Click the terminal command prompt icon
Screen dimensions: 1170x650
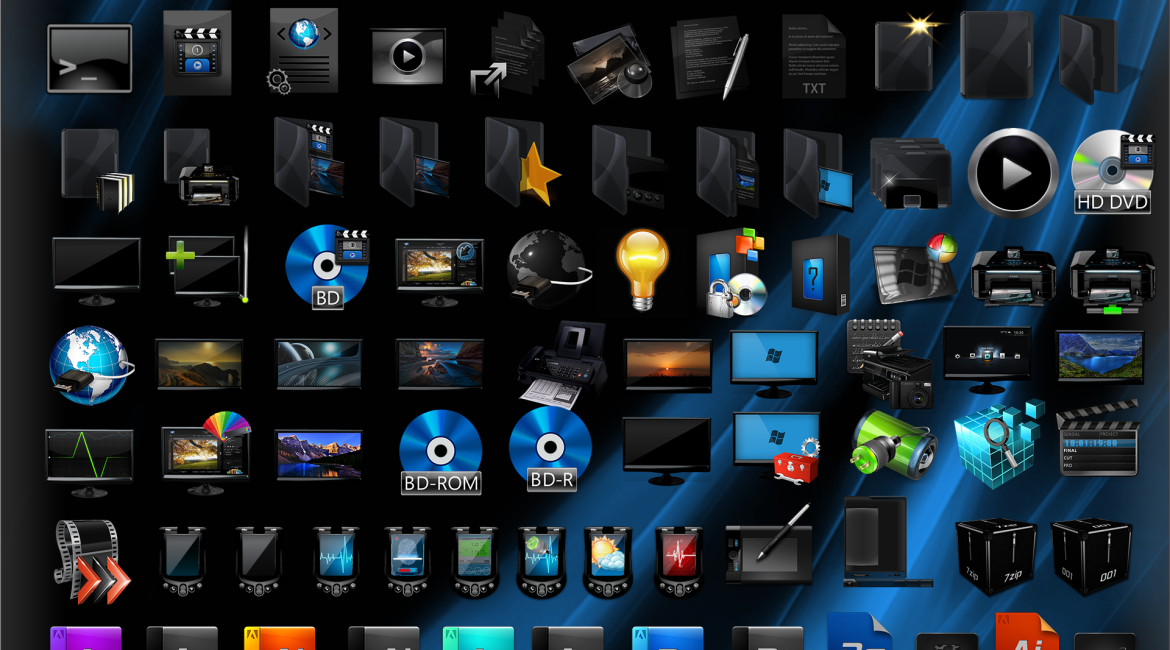pyautogui.click(x=89, y=58)
